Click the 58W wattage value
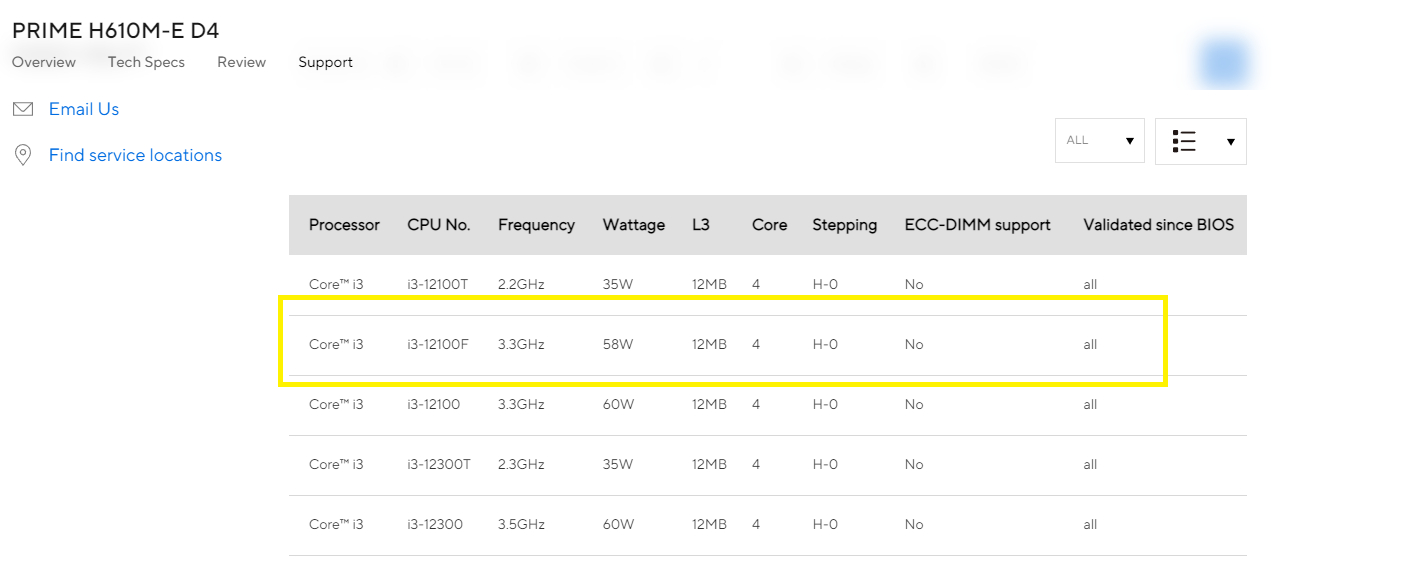The width and height of the screenshot is (1420, 565). point(618,344)
